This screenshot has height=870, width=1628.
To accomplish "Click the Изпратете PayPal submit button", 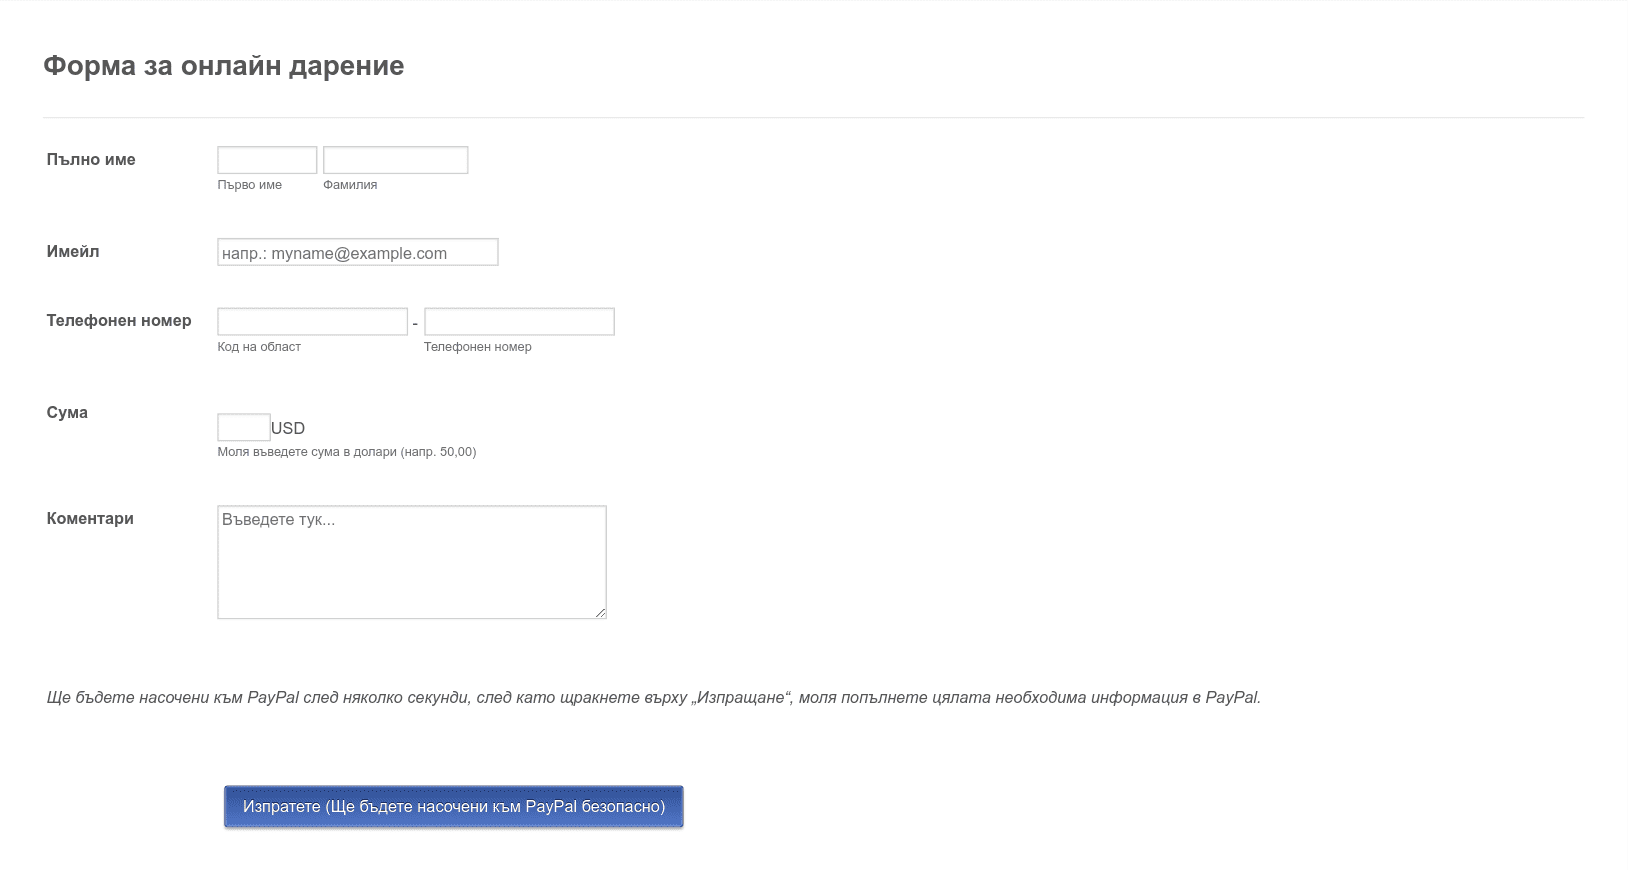I will coord(454,807).
